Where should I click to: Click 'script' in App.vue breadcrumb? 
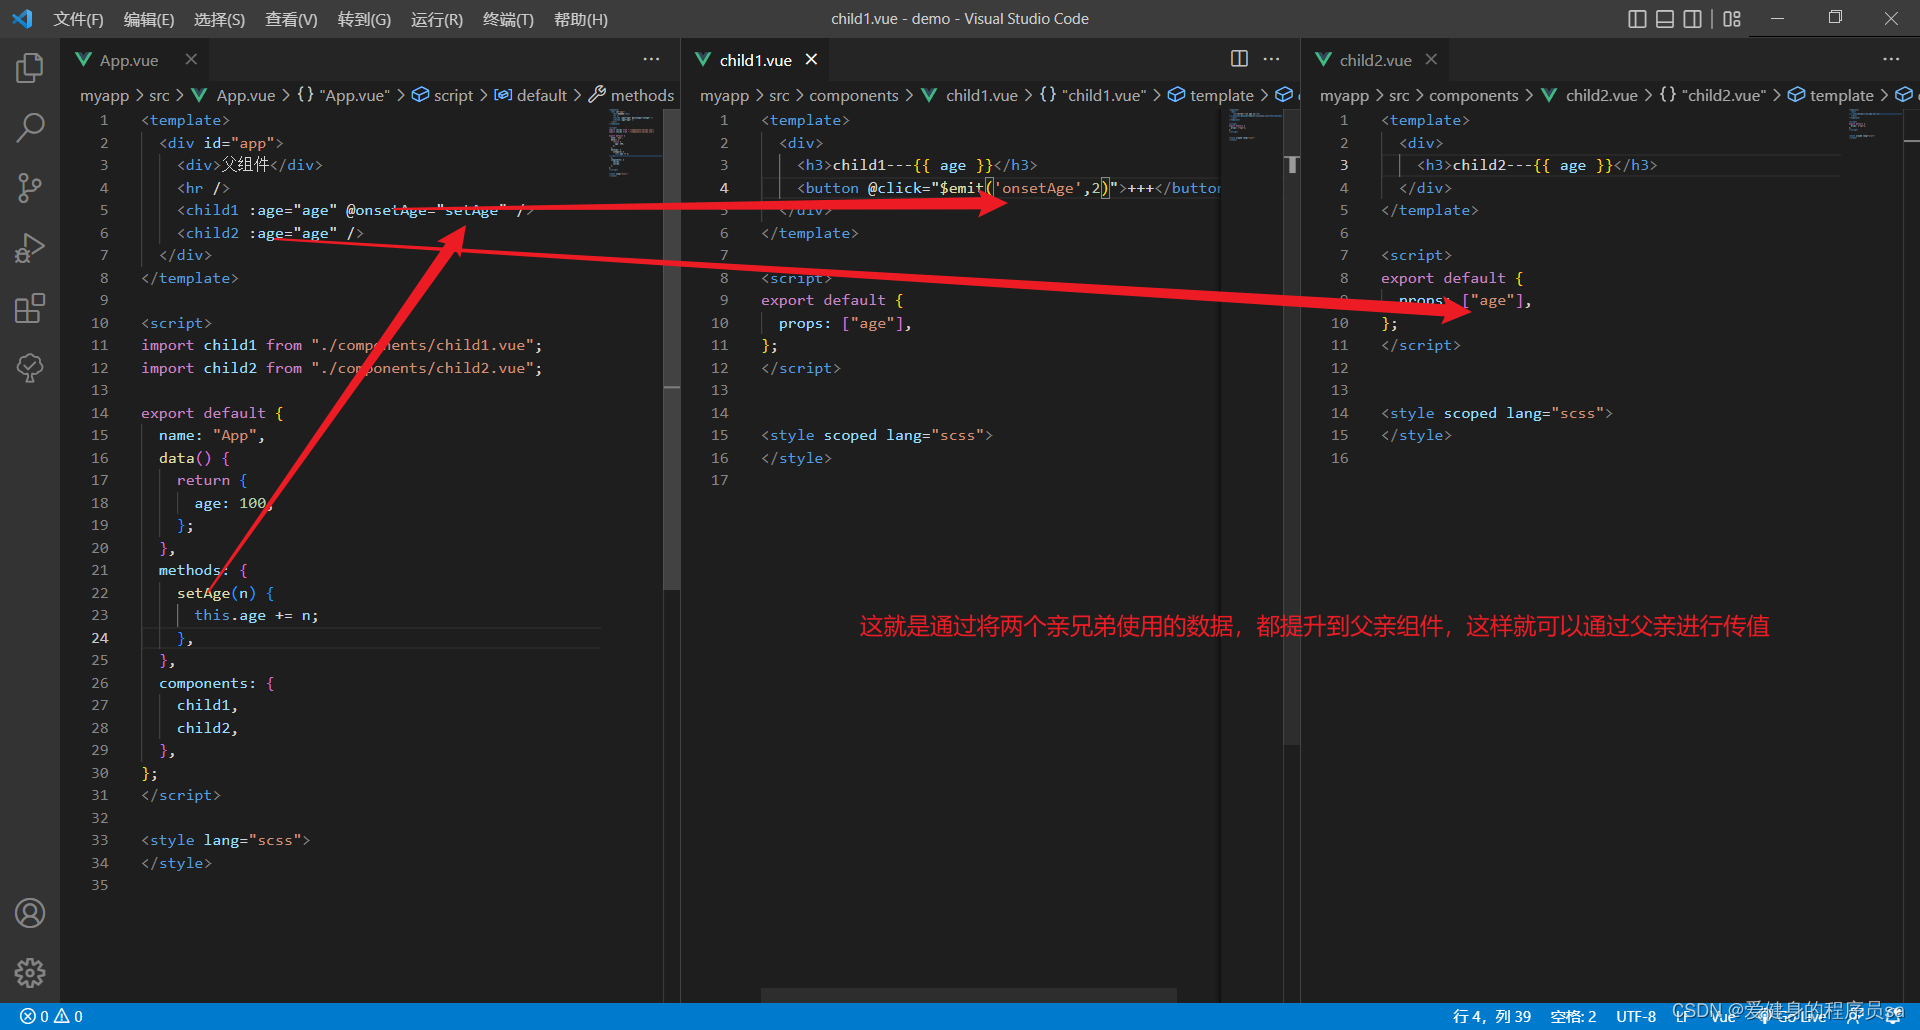tap(453, 95)
